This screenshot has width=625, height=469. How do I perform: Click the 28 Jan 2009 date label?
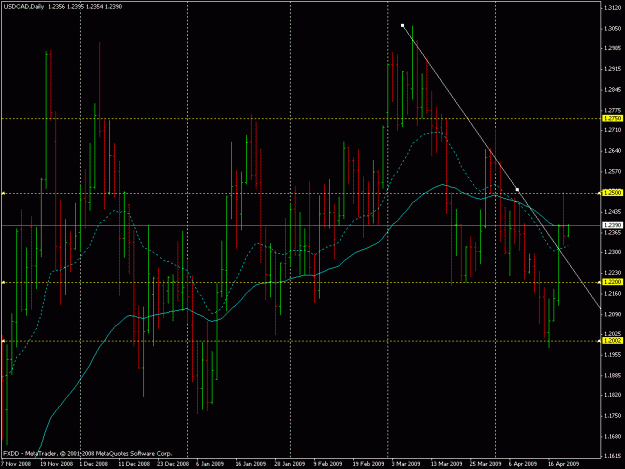coord(289,464)
